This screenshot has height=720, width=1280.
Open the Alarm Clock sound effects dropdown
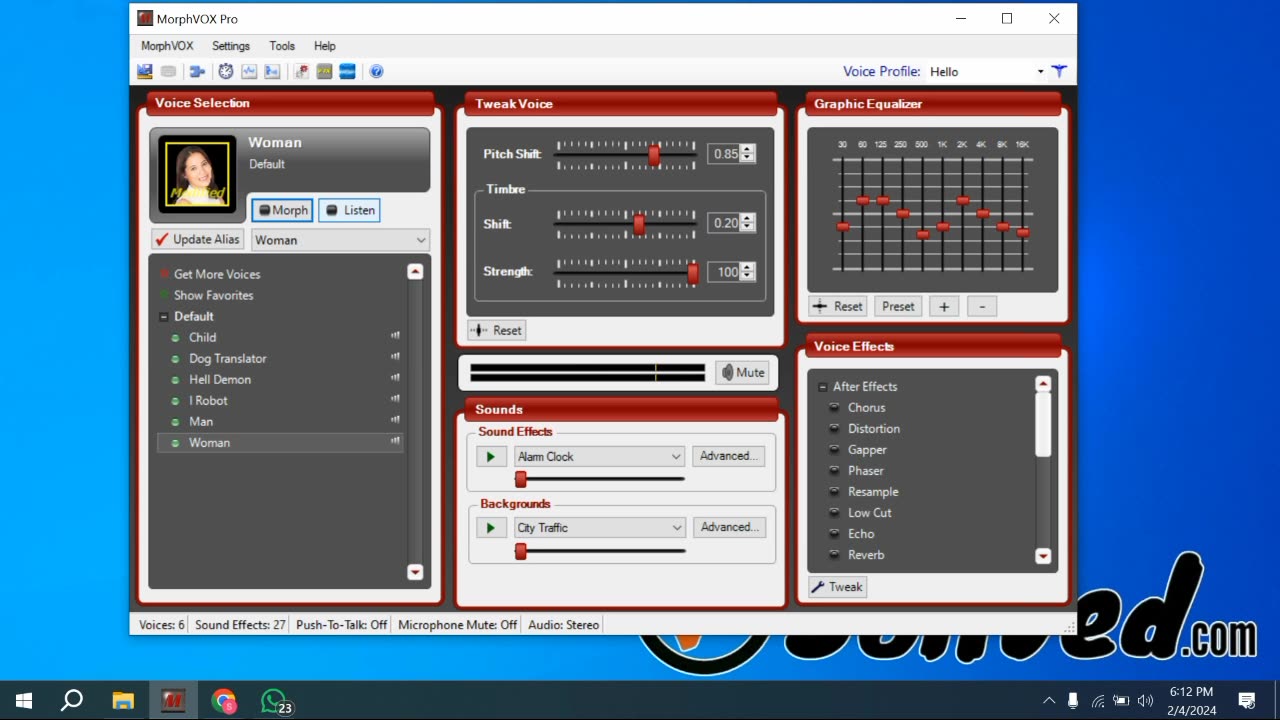[x=599, y=457]
